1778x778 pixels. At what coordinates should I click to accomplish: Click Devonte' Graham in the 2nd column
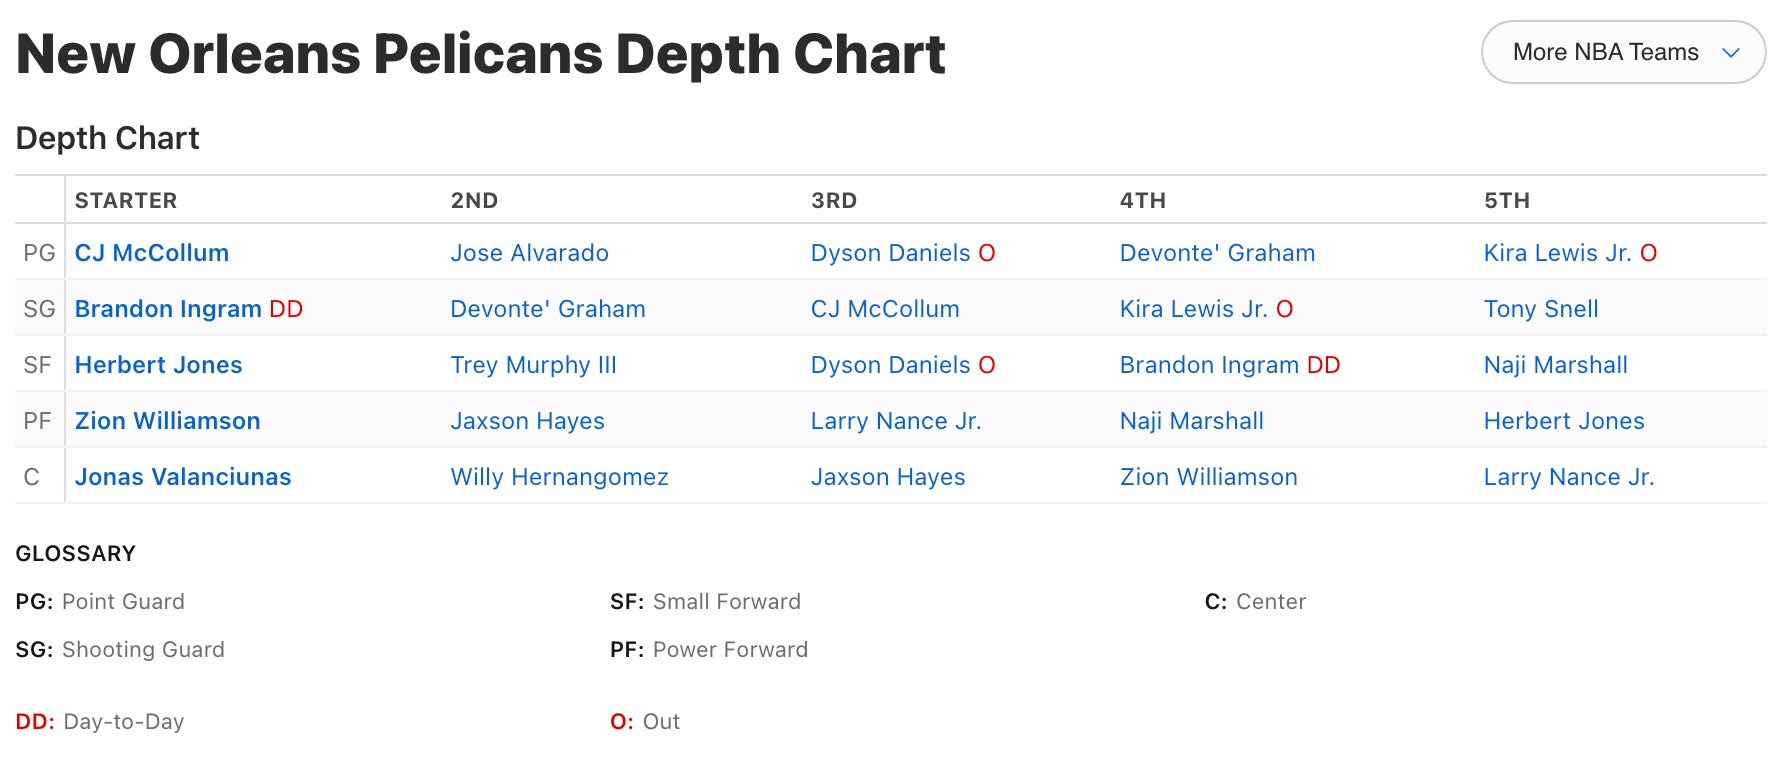pos(547,309)
